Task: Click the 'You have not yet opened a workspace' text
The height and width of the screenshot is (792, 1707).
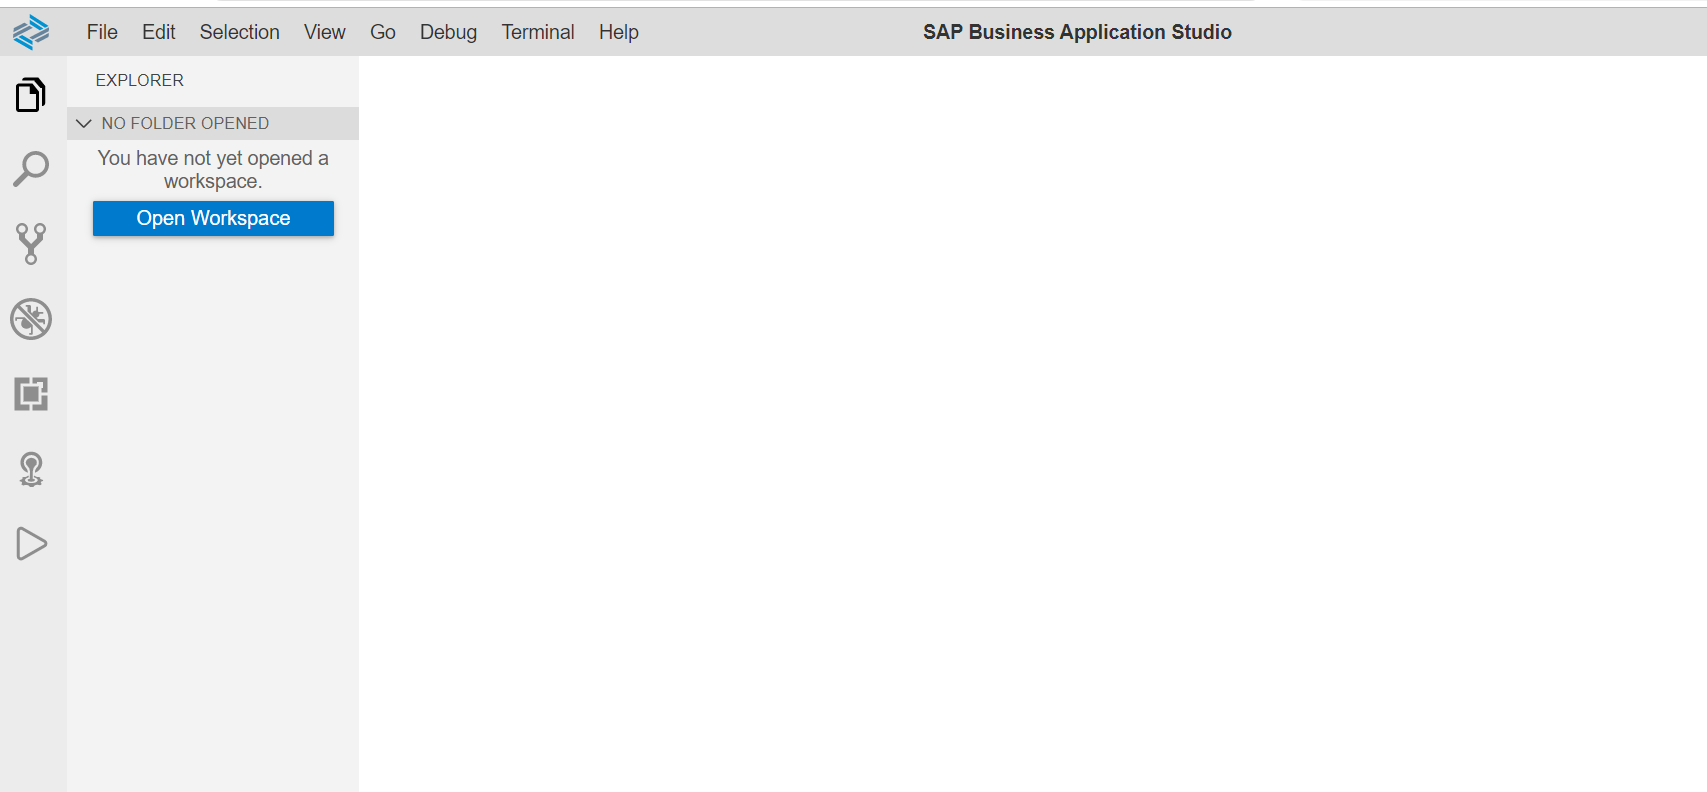Action: click(213, 170)
